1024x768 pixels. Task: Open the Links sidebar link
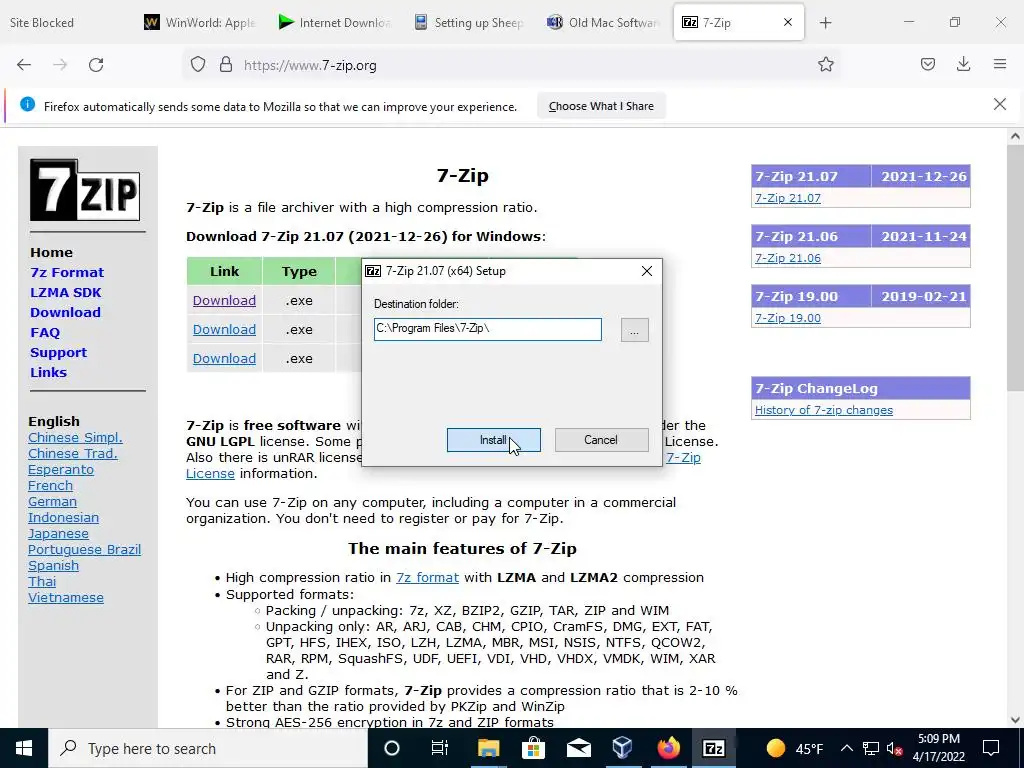pyautogui.click(x=48, y=372)
